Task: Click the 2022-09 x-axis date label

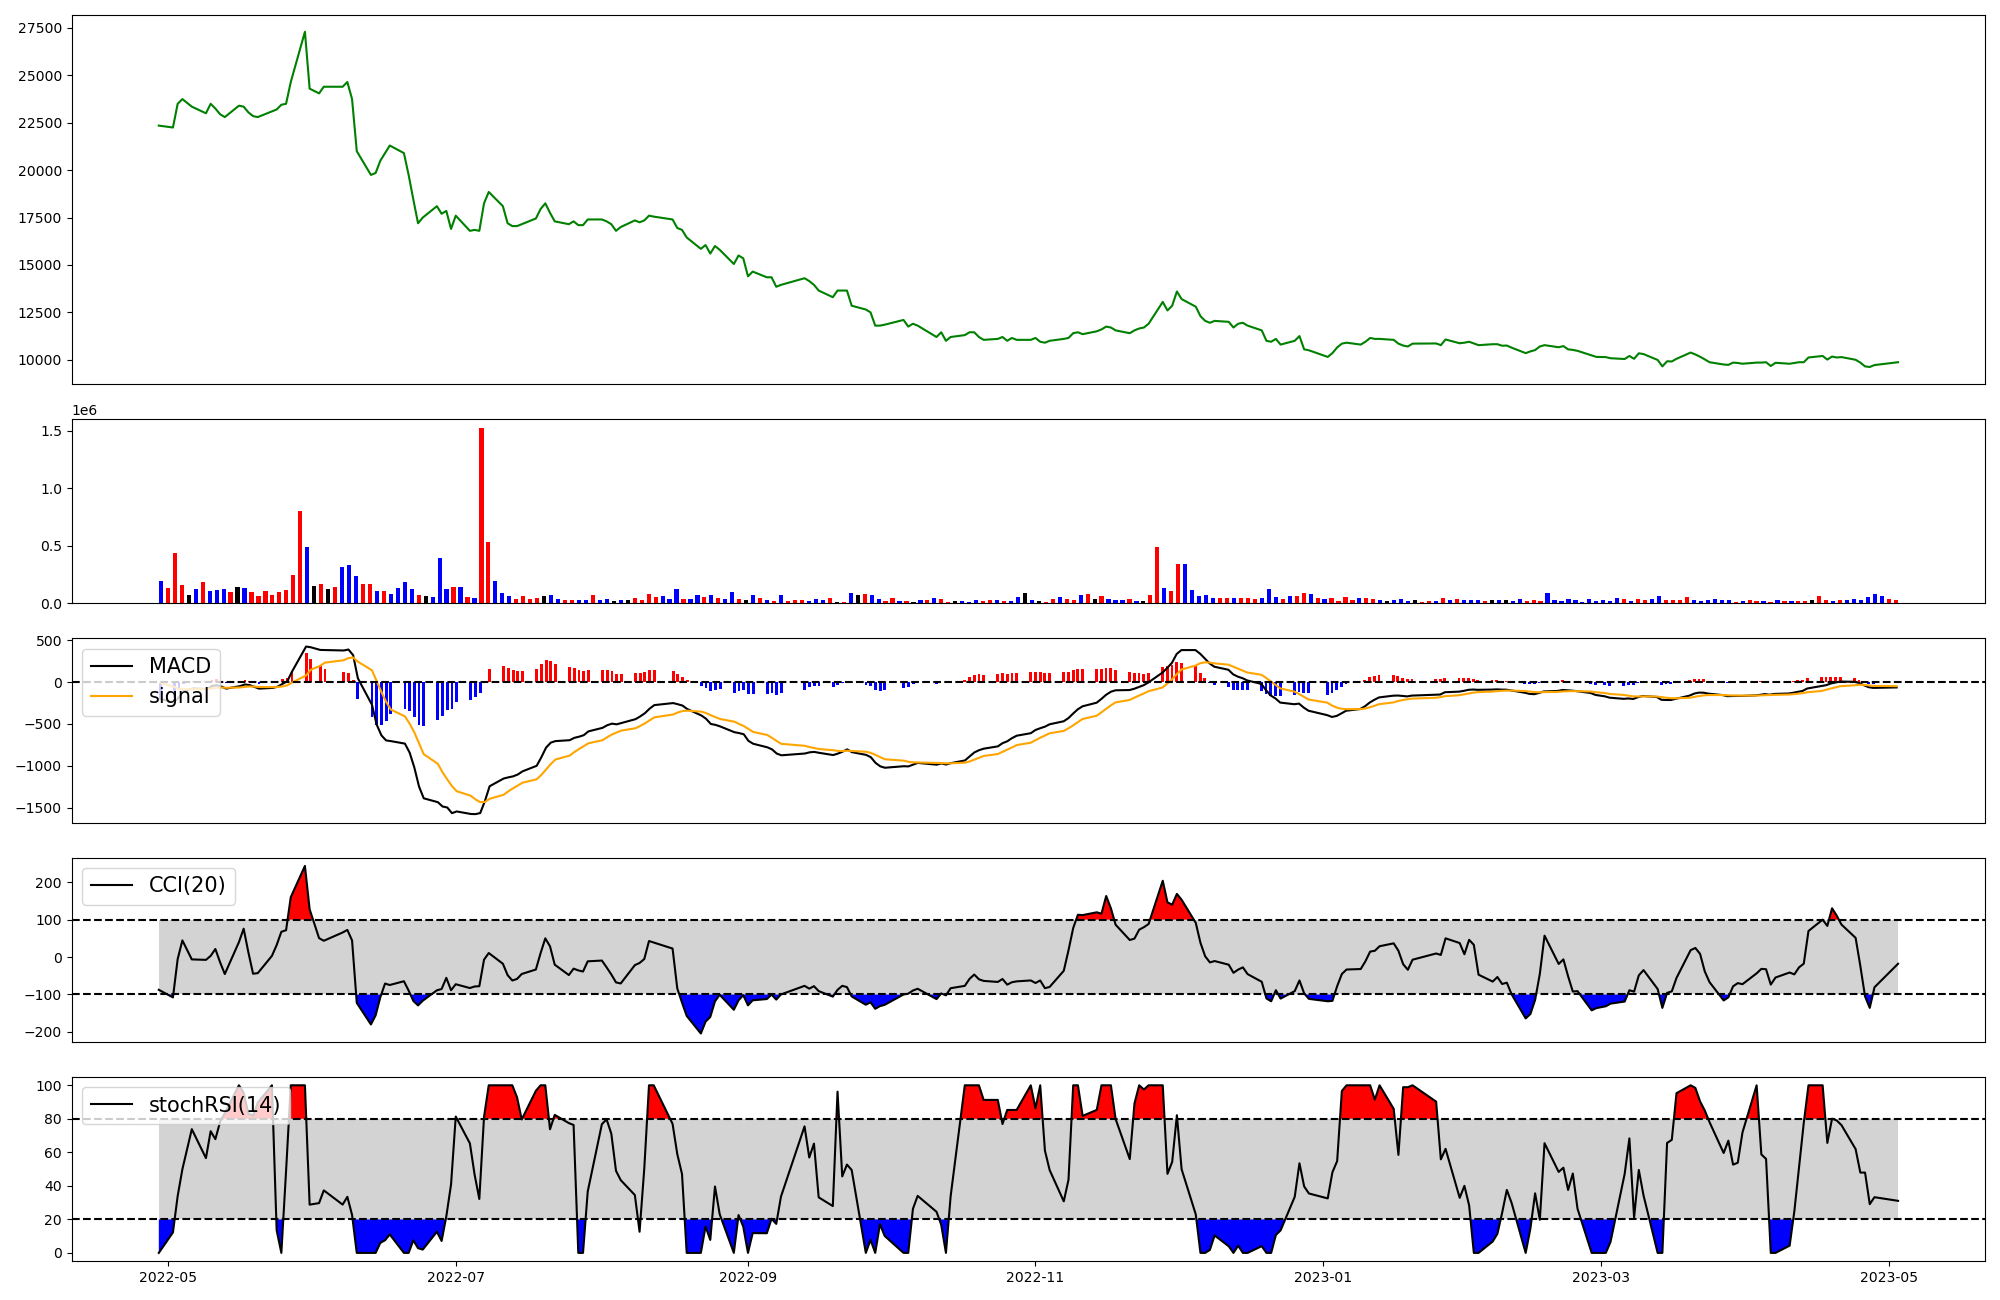Action: pos(748,1277)
